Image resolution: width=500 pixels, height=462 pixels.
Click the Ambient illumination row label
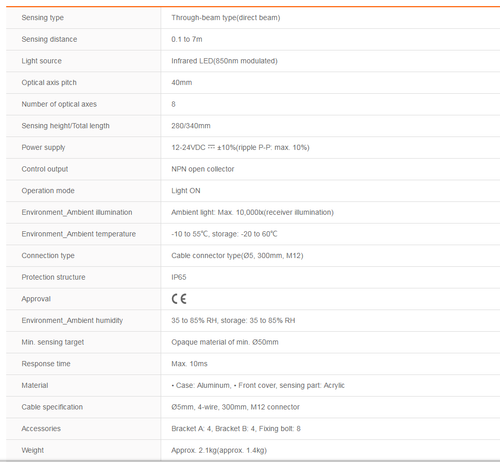(x=77, y=212)
